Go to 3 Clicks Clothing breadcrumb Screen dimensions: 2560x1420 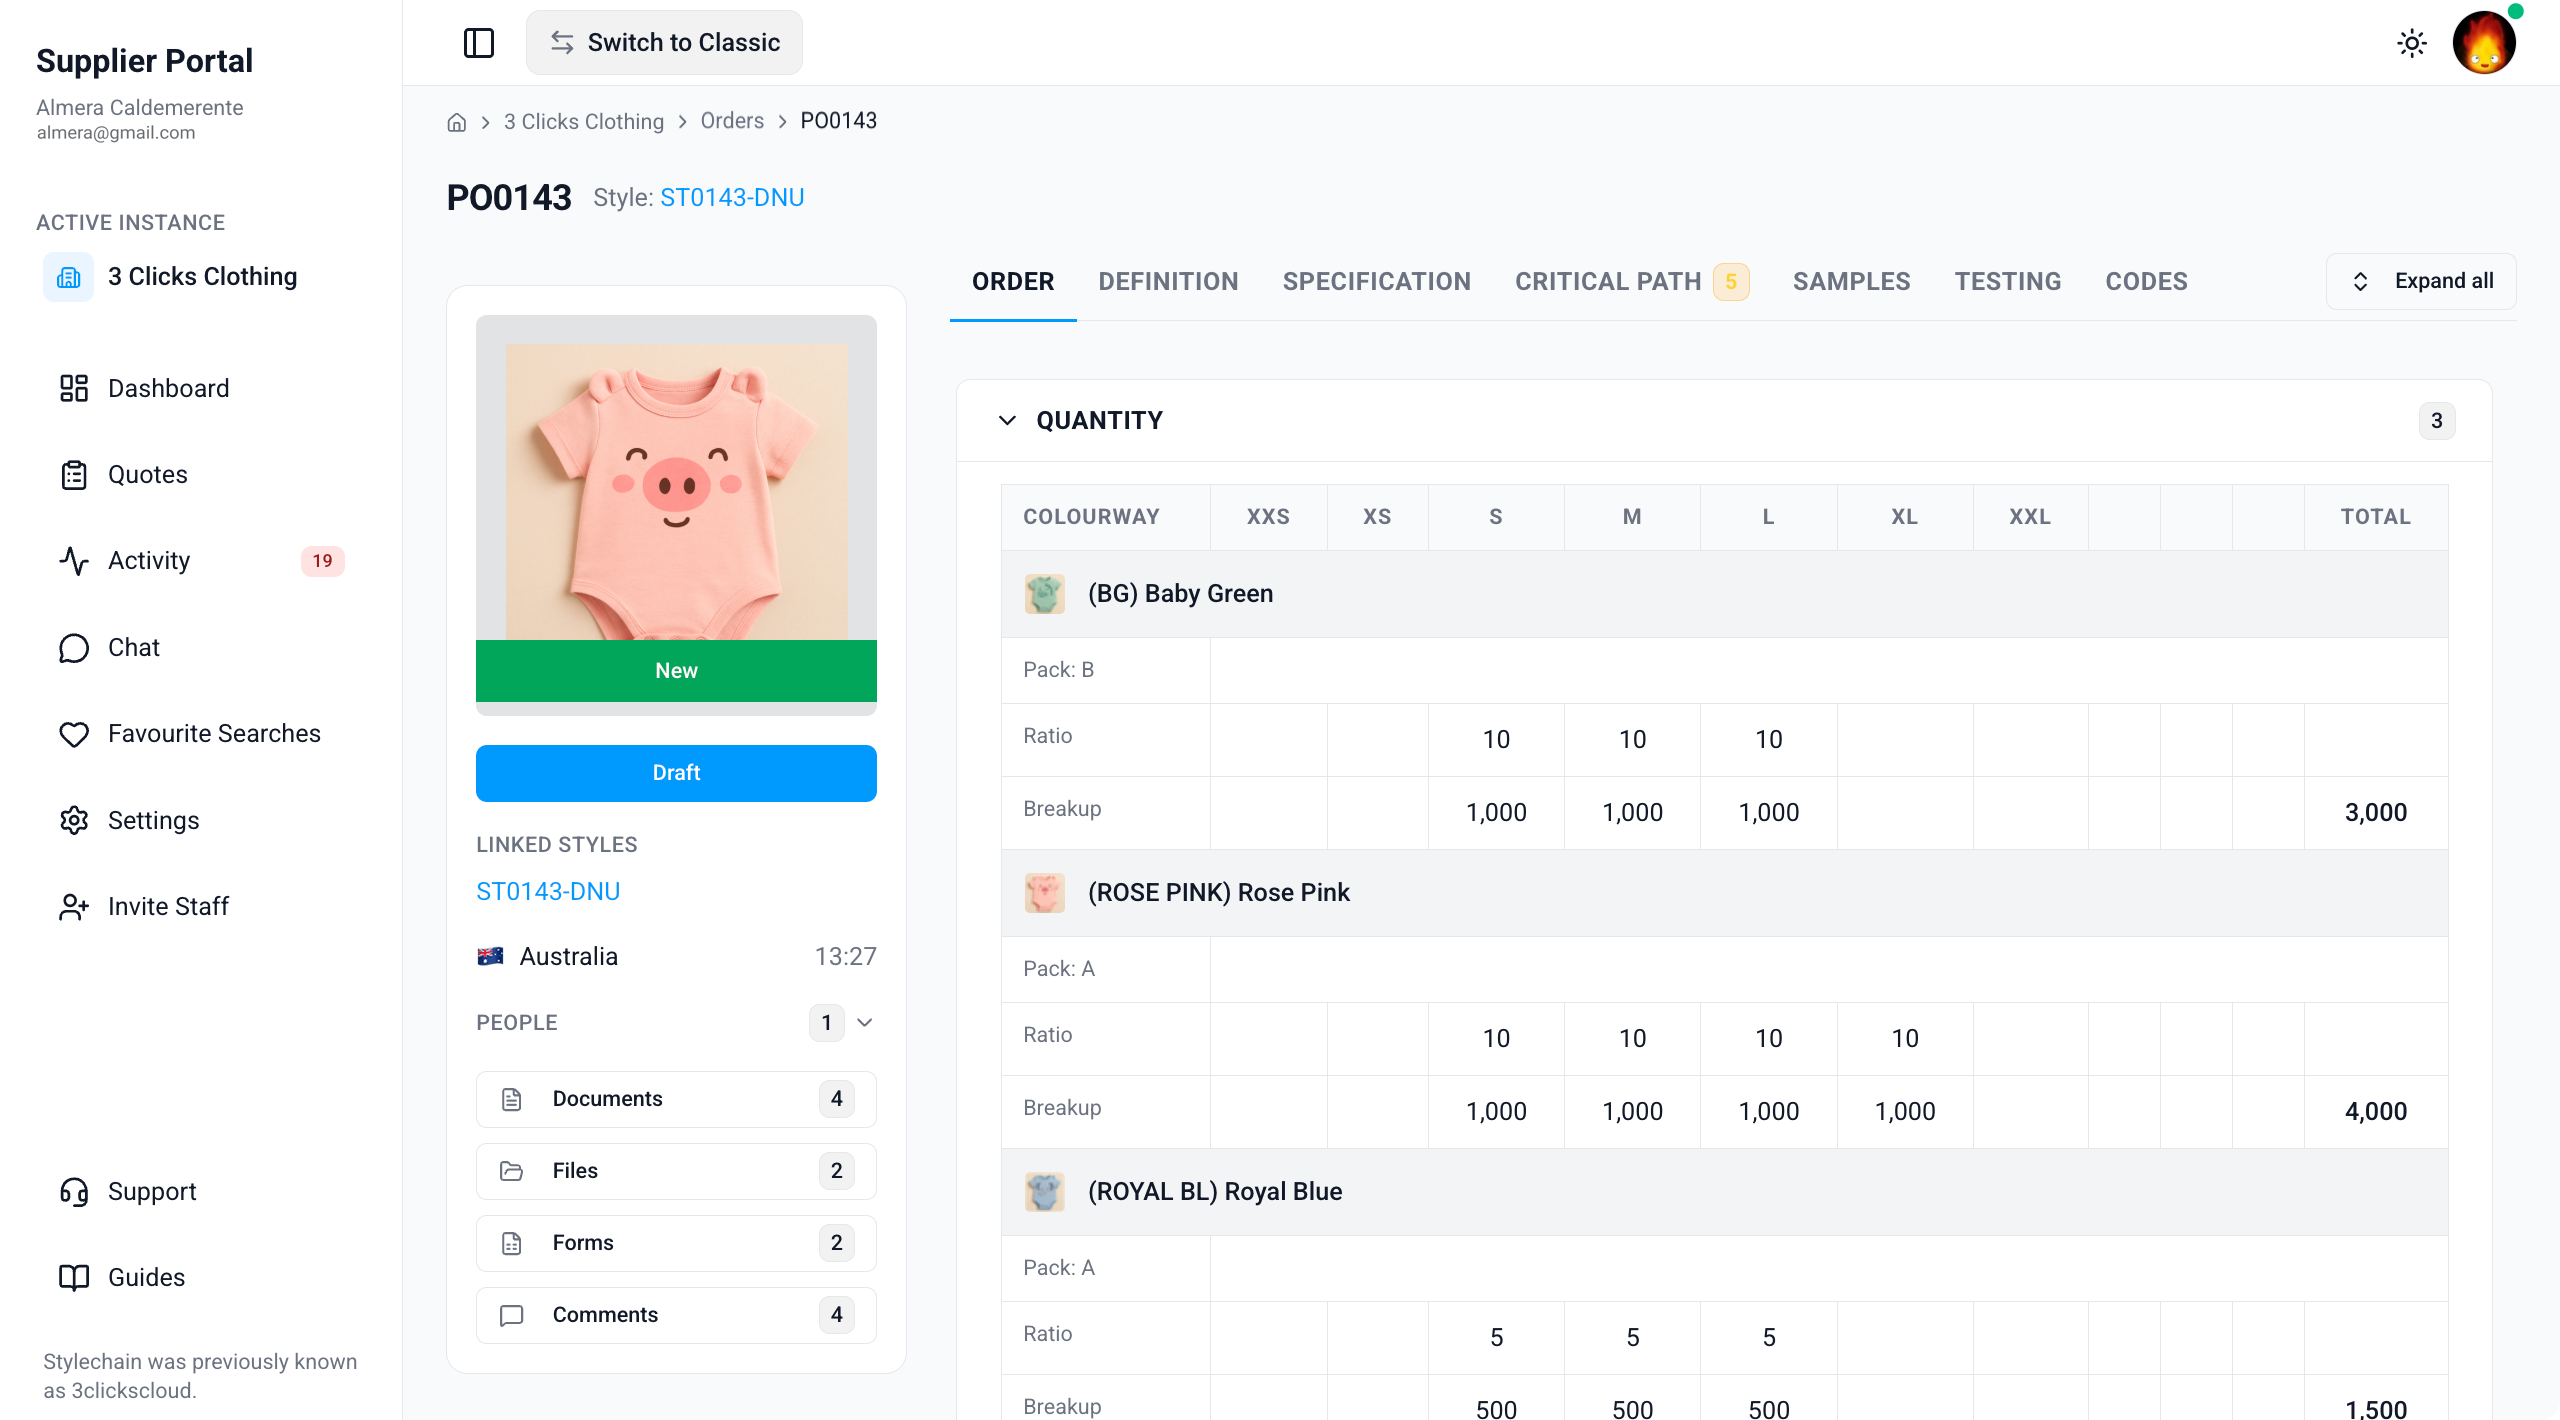tap(584, 121)
